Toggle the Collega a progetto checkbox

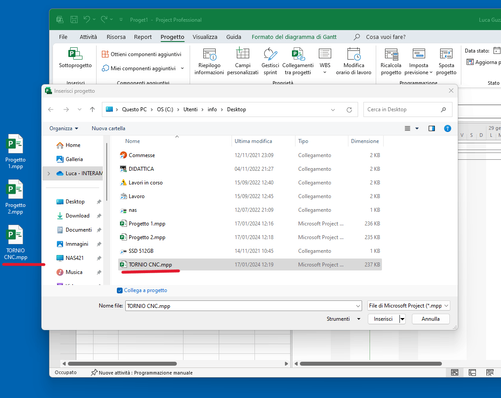pyautogui.click(x=120, y=290)
